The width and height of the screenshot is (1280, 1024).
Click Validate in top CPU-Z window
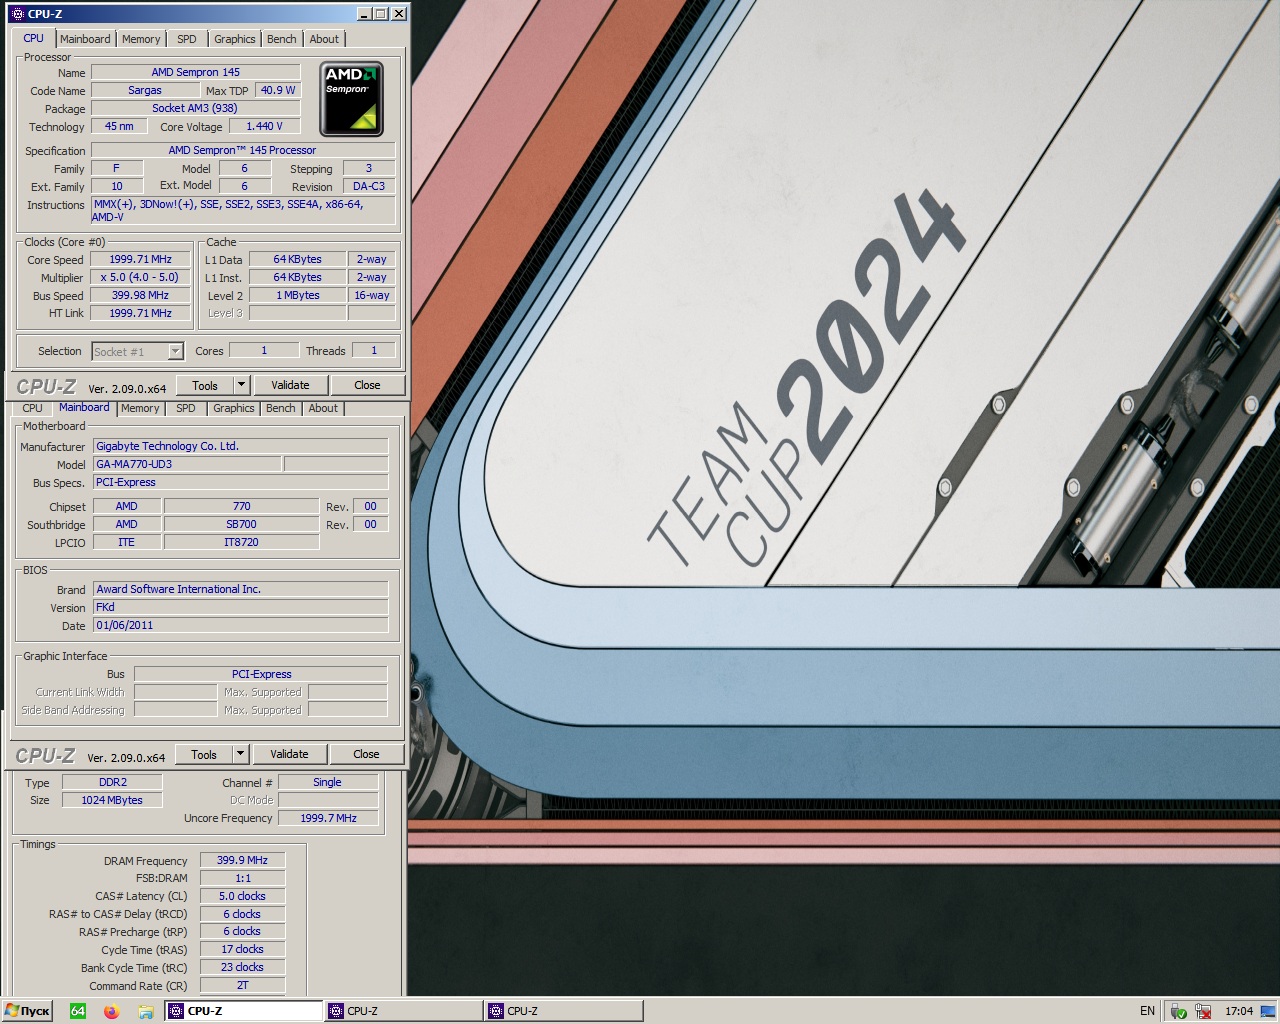pos(290,385)
